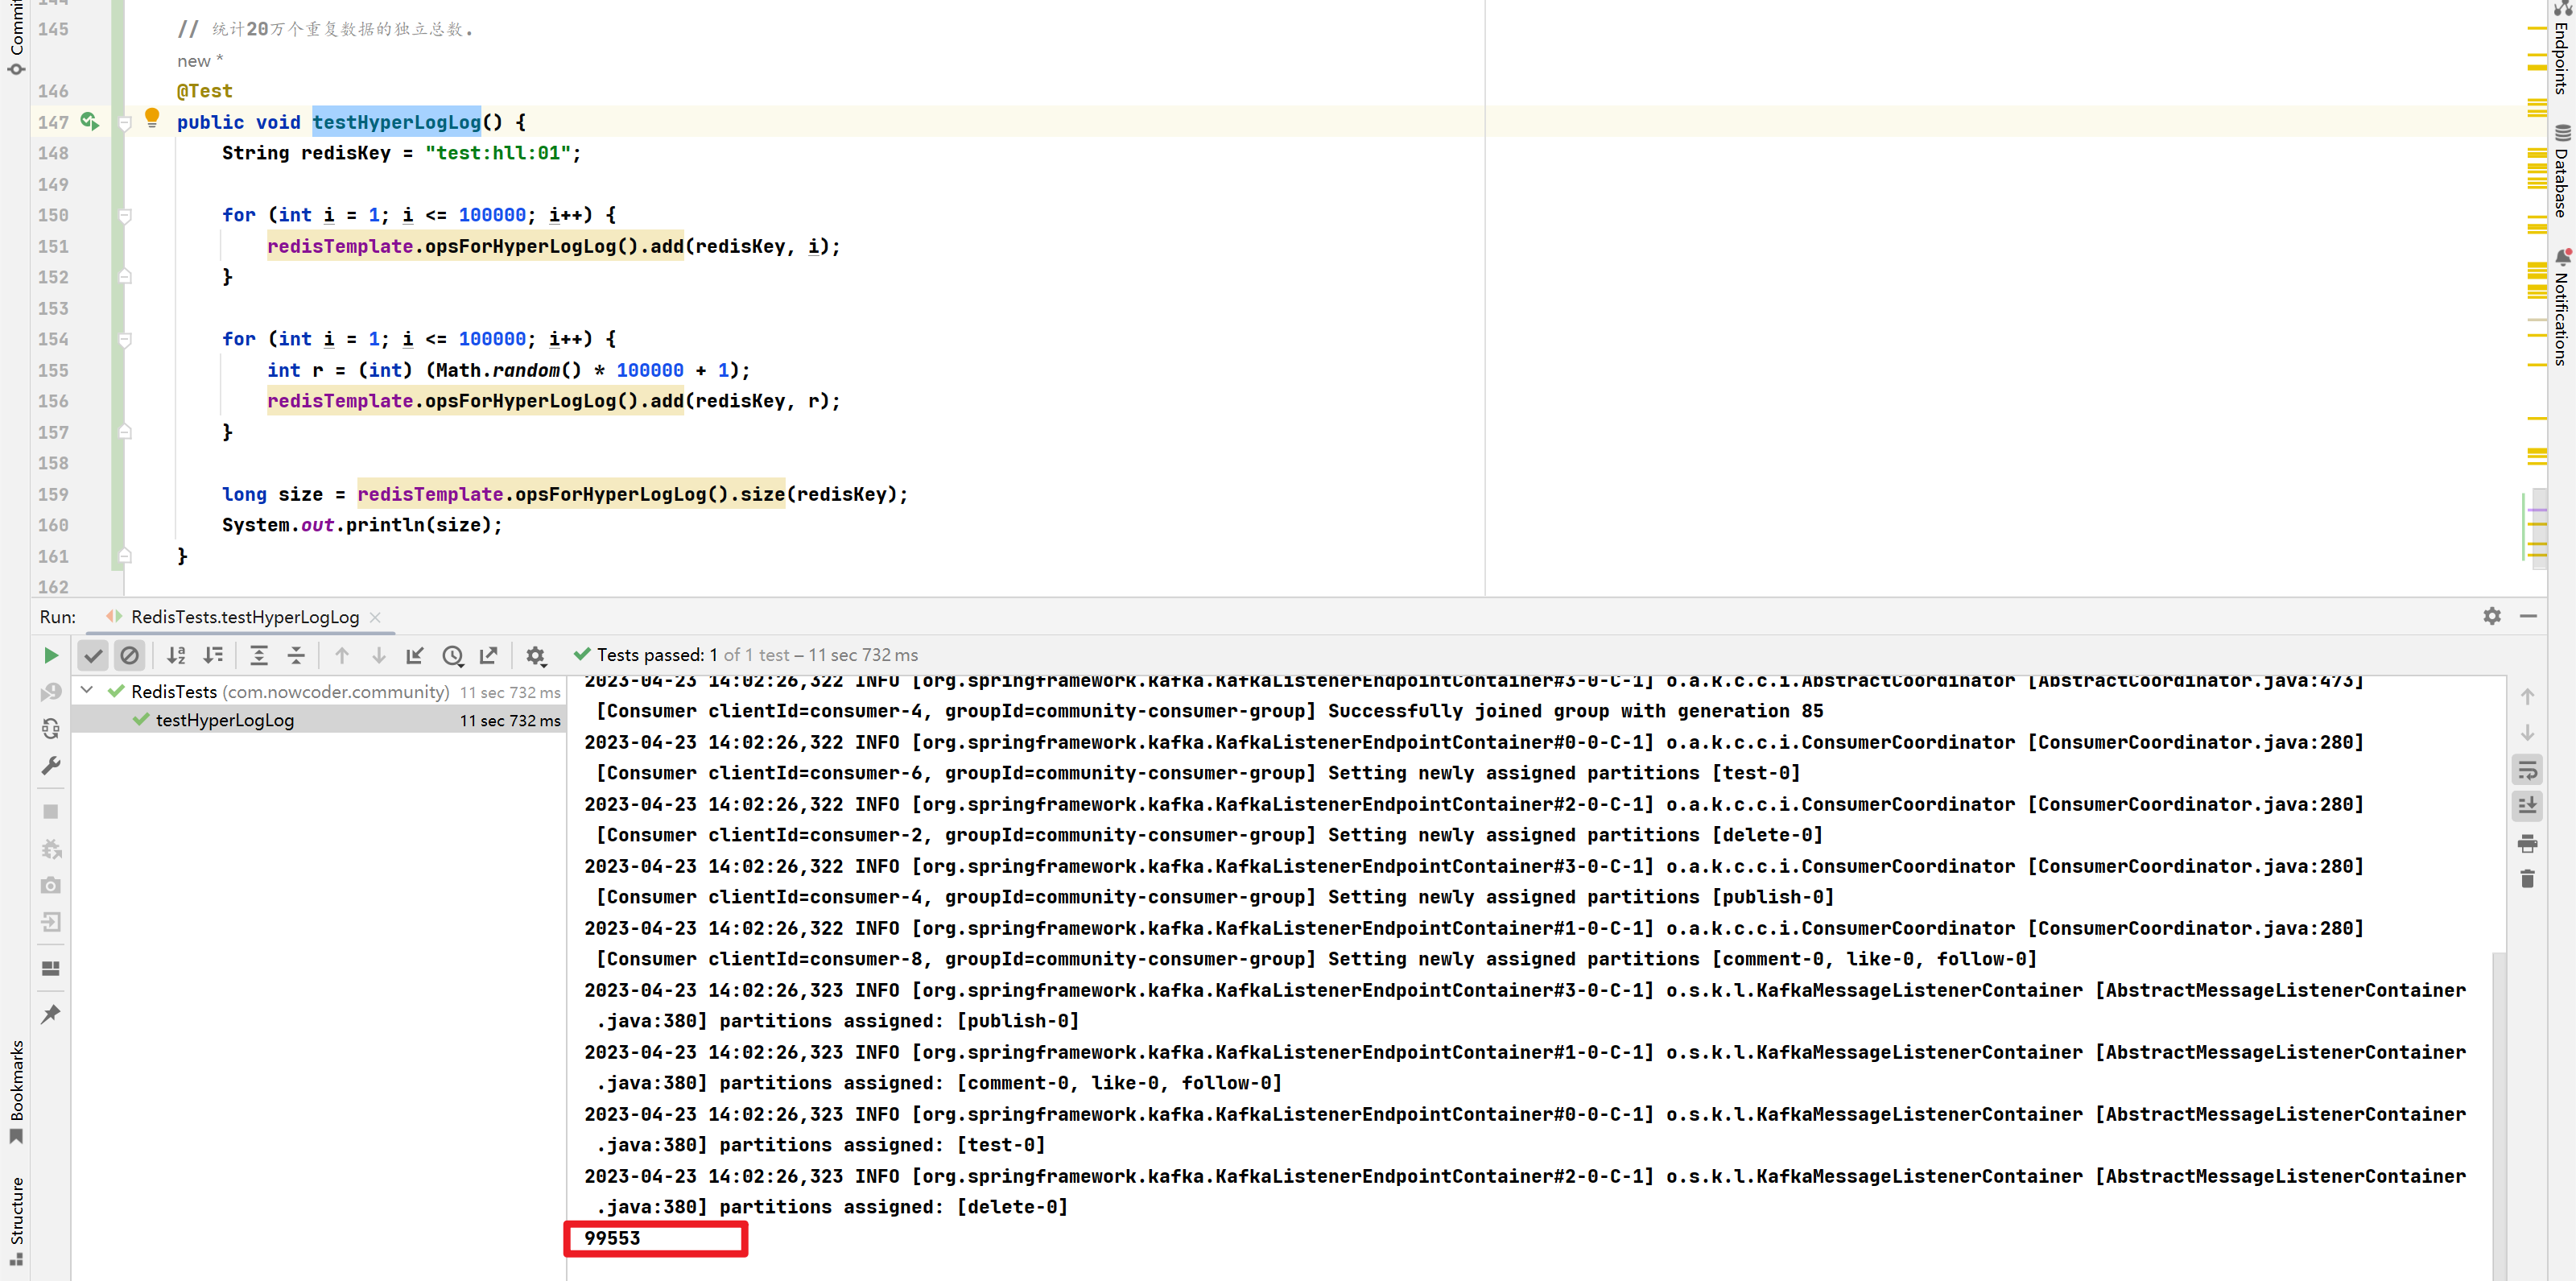Click run gutter icon at line 147
Viewport: 2576px width, 1281px height.
[x=89, y=122]
